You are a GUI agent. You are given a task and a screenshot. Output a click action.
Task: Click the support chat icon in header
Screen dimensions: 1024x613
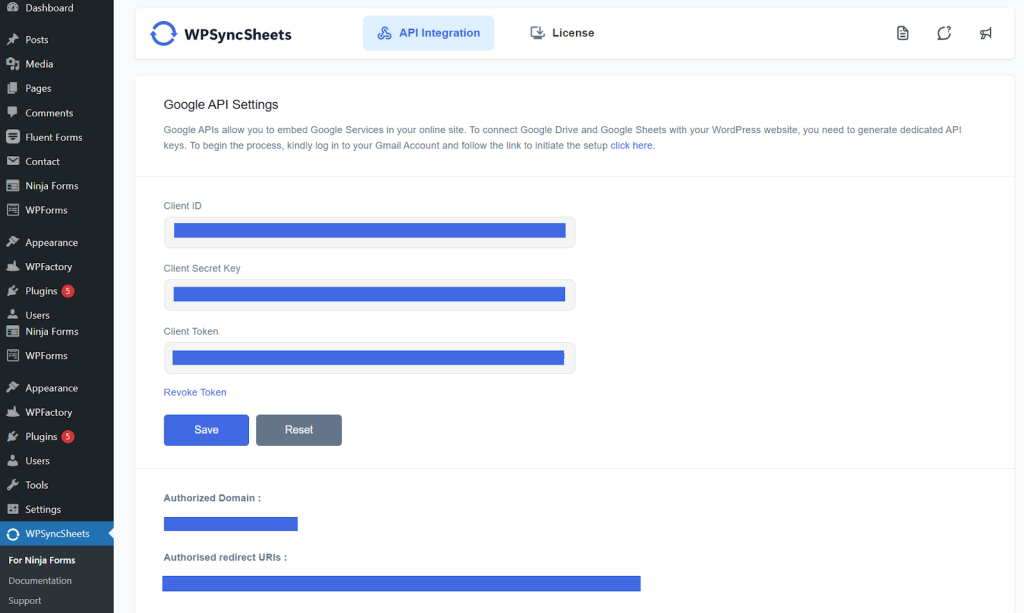click(944, 33)
